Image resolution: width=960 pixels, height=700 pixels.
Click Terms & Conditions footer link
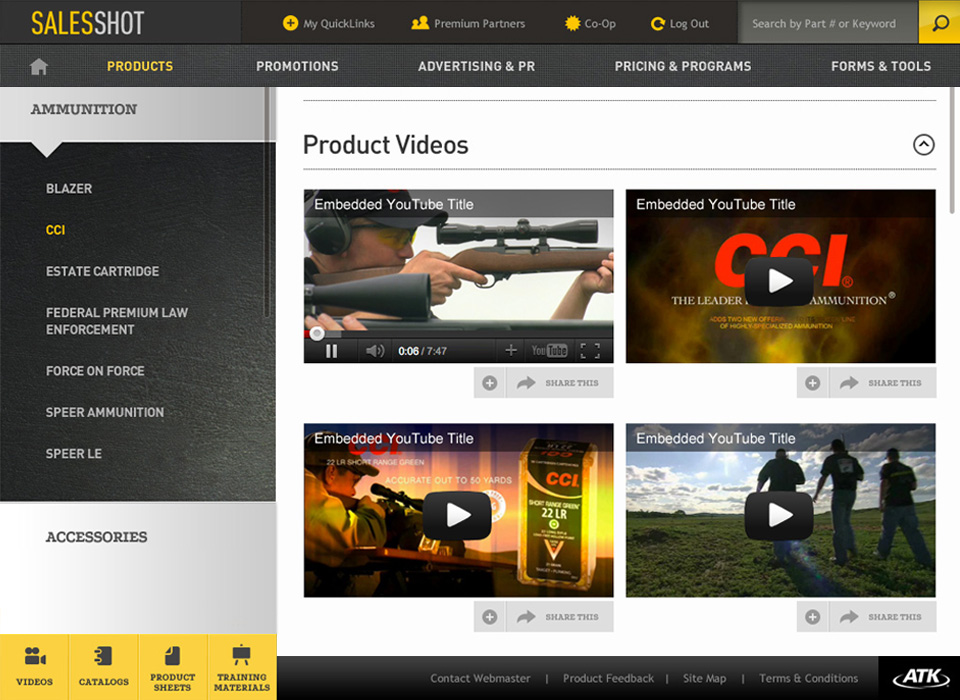808,679
